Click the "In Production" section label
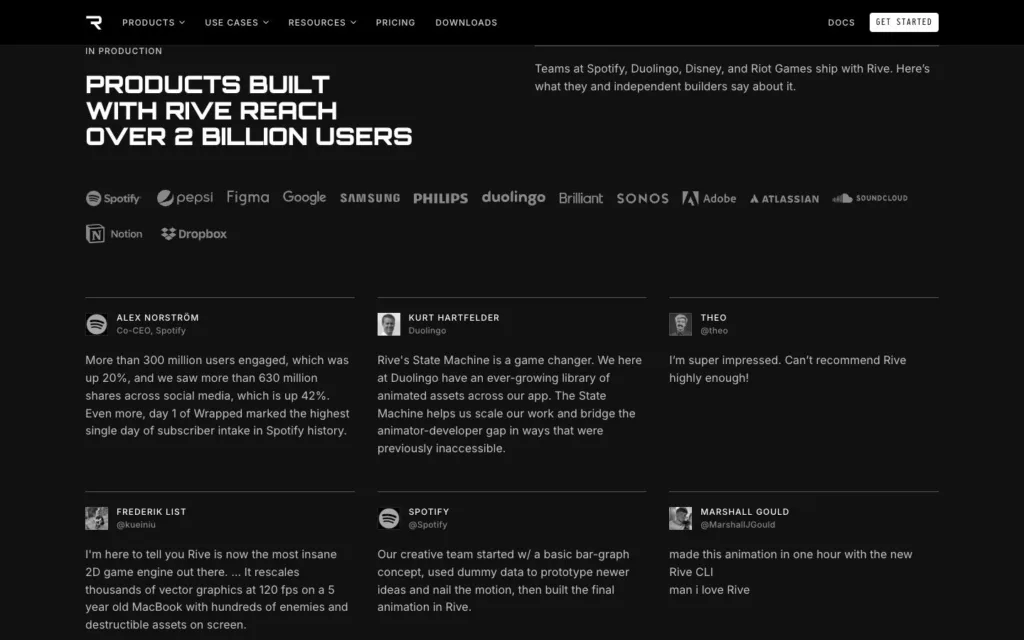Image resolution: width=1024 pixels, height=640 pixels. 123,51
